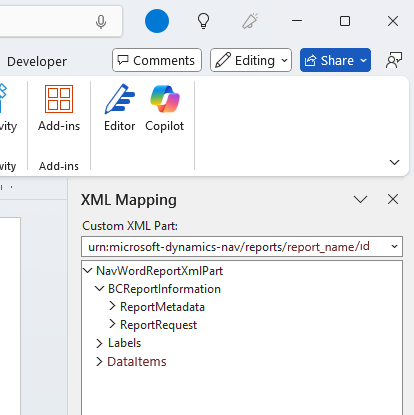Expand the DataItems node
Viewport: 414px width, 415px height.
tap(99, 361)
